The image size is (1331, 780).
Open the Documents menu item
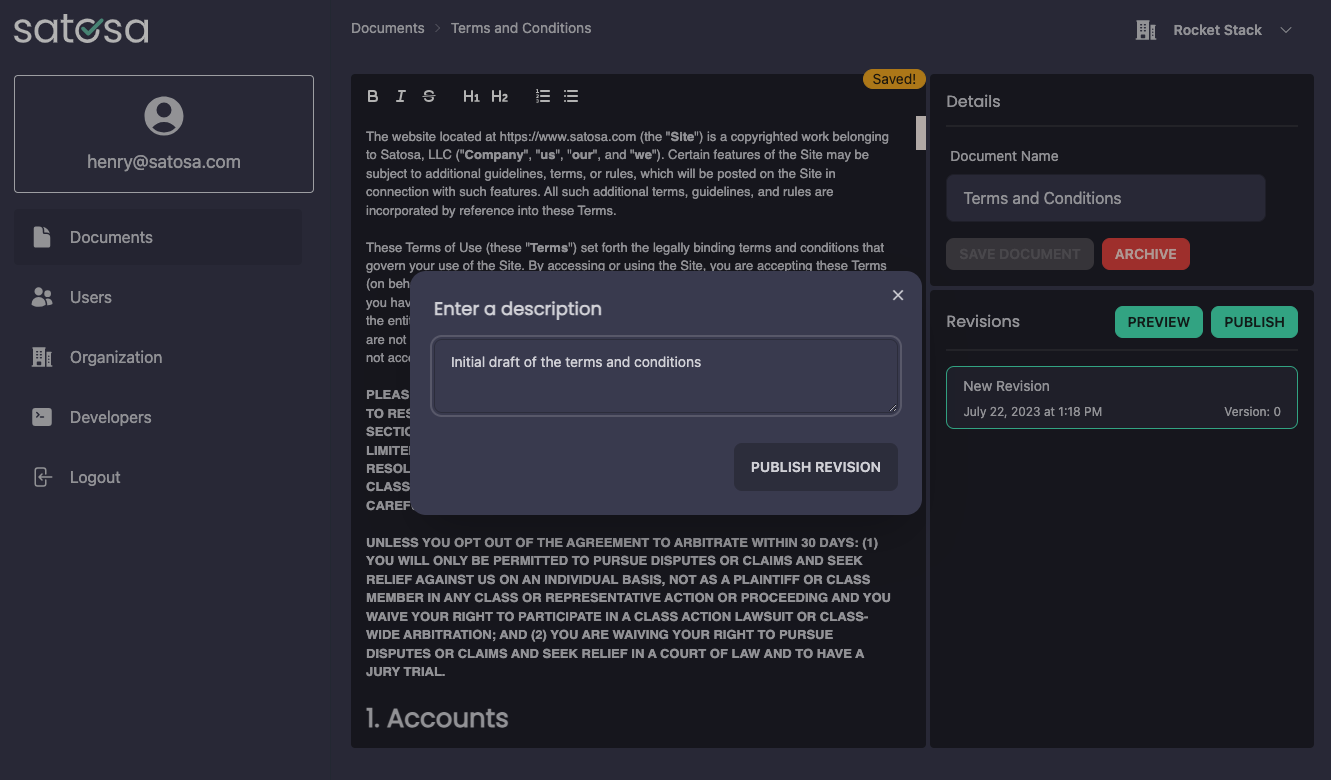tap(158, 237)
